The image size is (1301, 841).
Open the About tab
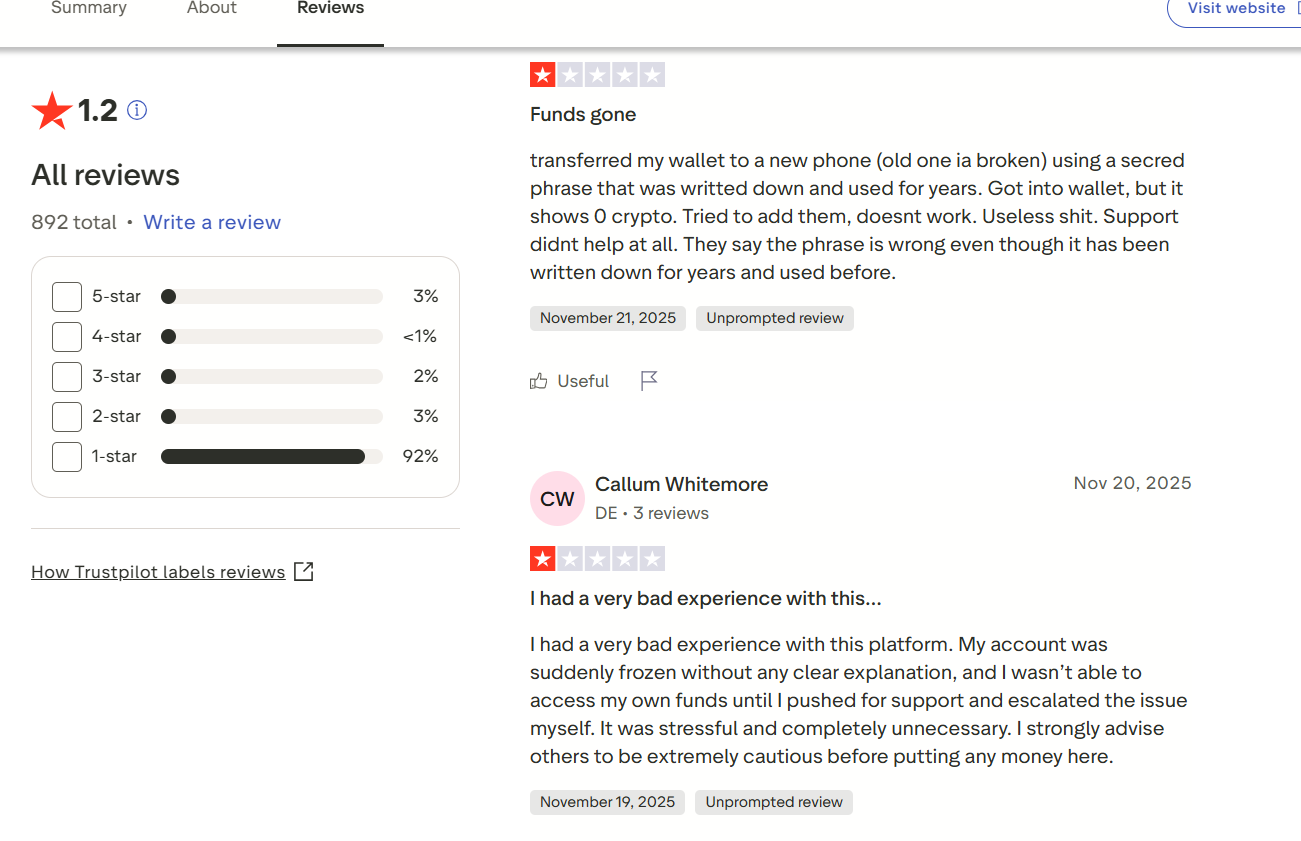(212, 9)
